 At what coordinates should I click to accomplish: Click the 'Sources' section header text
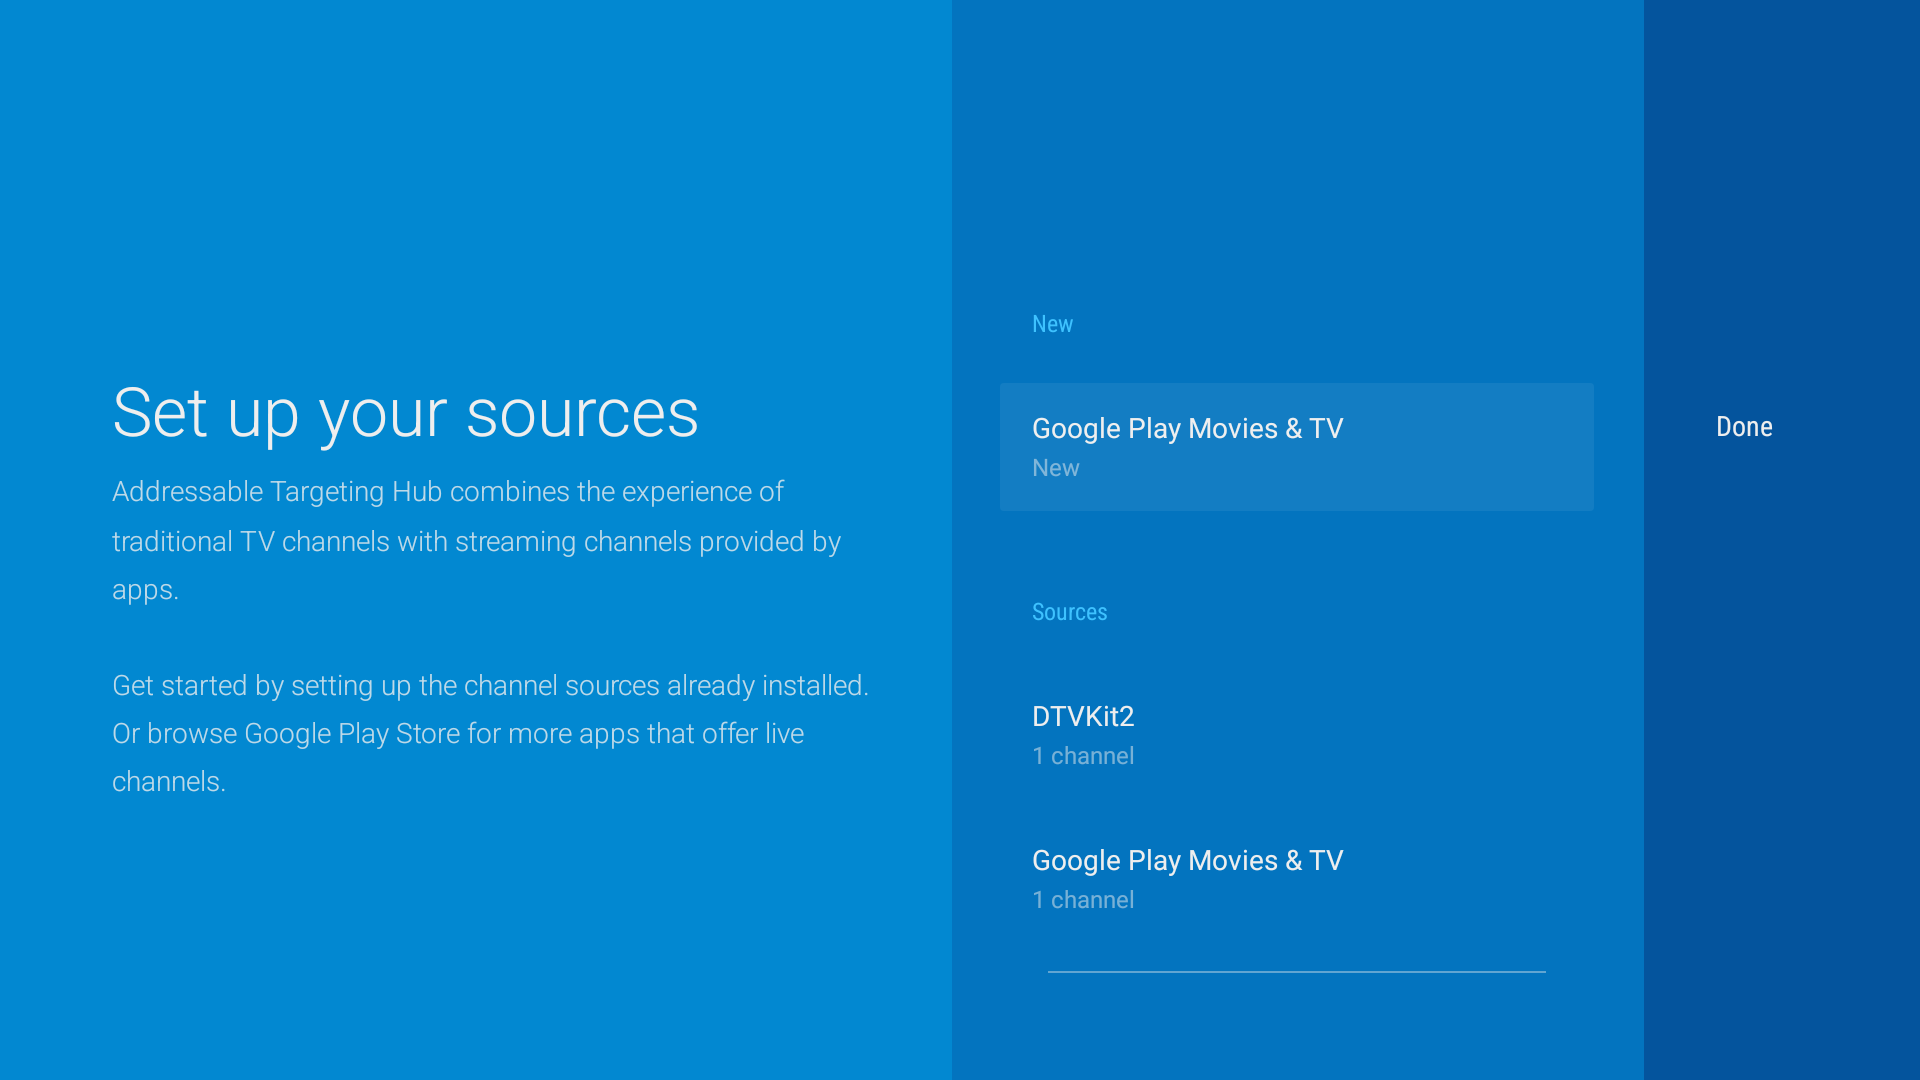(1069, 612)
